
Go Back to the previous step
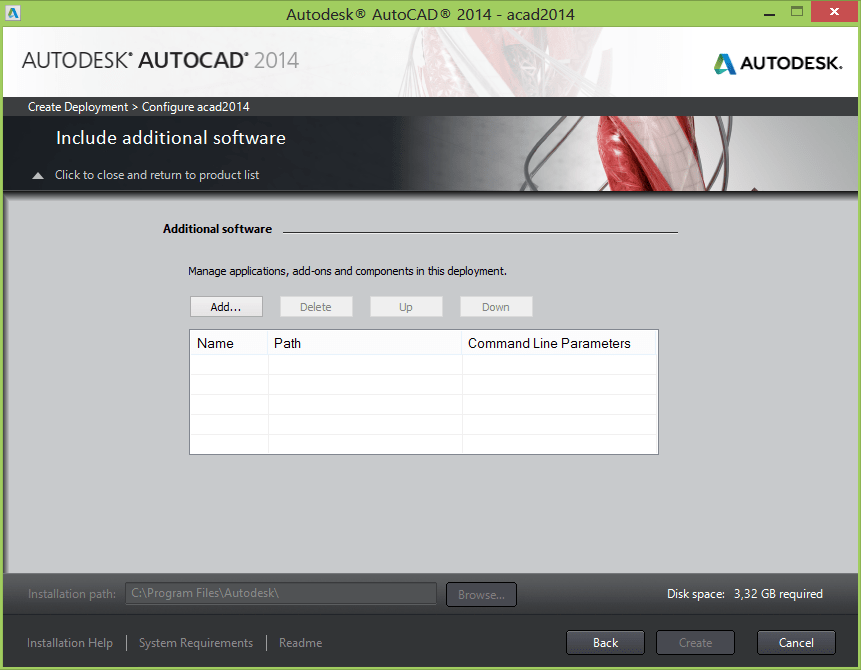(605, 643)
